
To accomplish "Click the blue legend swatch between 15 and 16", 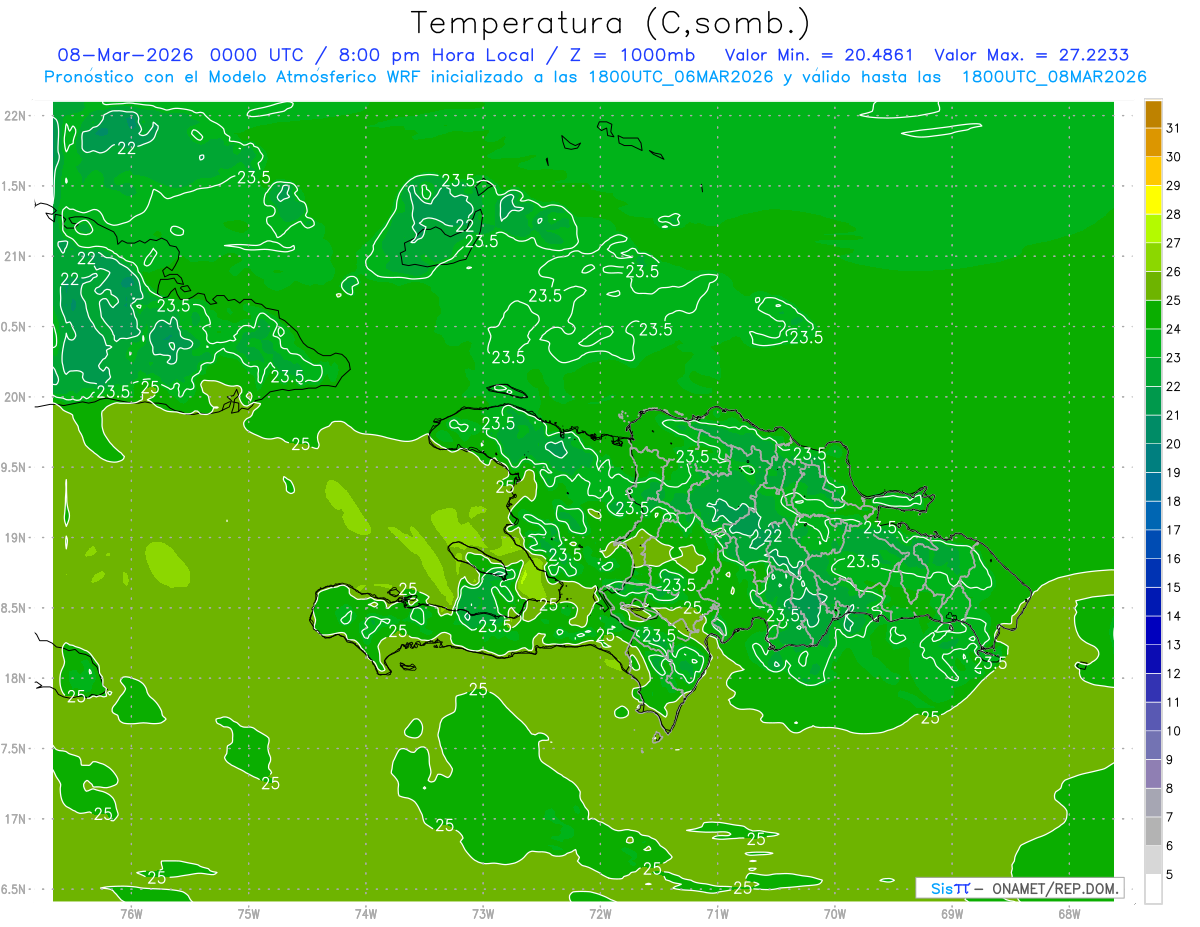I will coord(1153,573).
